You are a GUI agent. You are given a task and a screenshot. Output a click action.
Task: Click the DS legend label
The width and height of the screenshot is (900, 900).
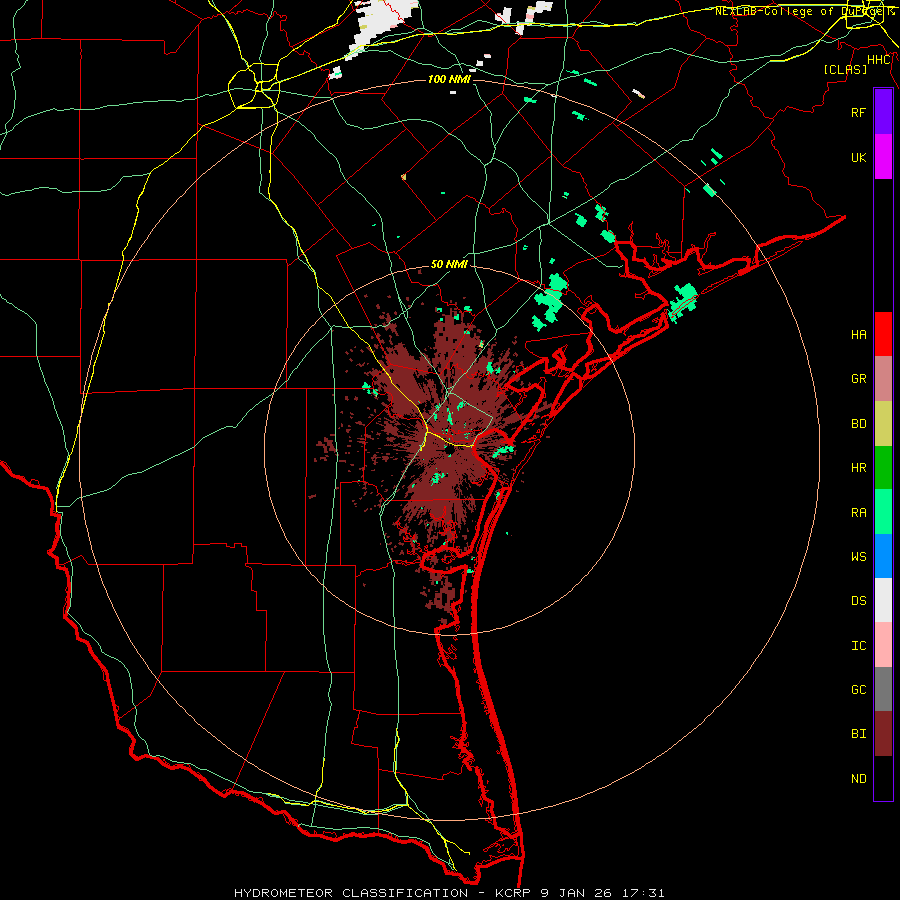858,601
